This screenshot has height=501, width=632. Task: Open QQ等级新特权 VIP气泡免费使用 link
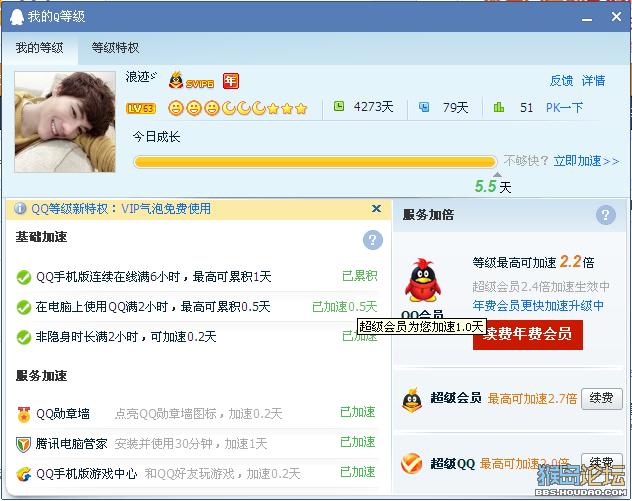121,208
